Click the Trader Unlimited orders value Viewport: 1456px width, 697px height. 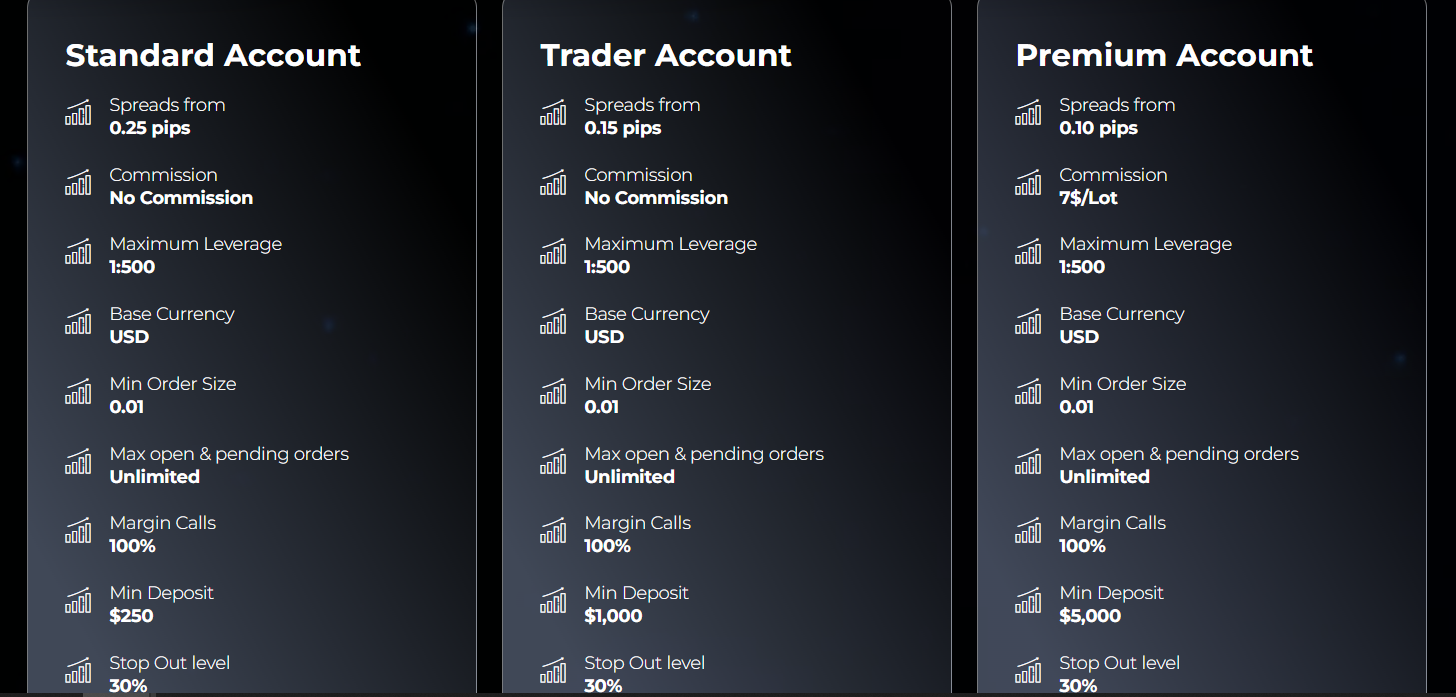click(630, 477)
